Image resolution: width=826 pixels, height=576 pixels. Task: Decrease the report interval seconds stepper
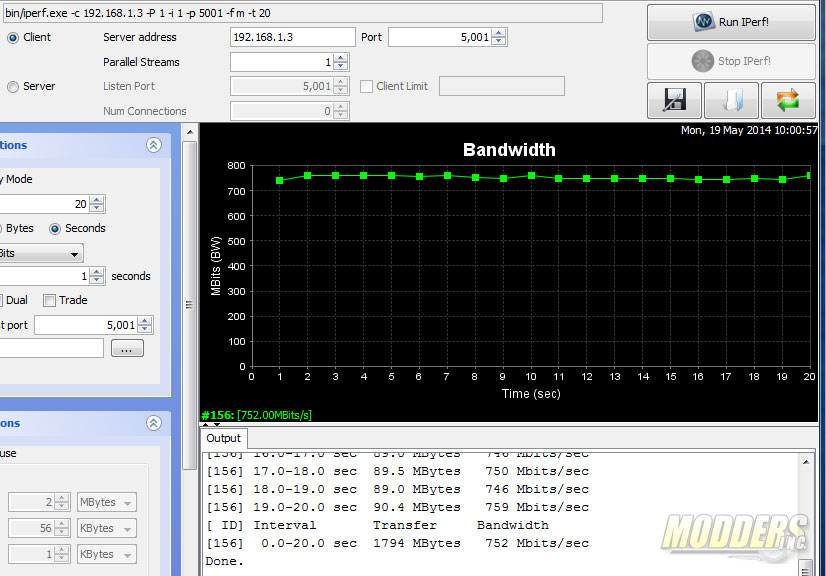(96, 280)
